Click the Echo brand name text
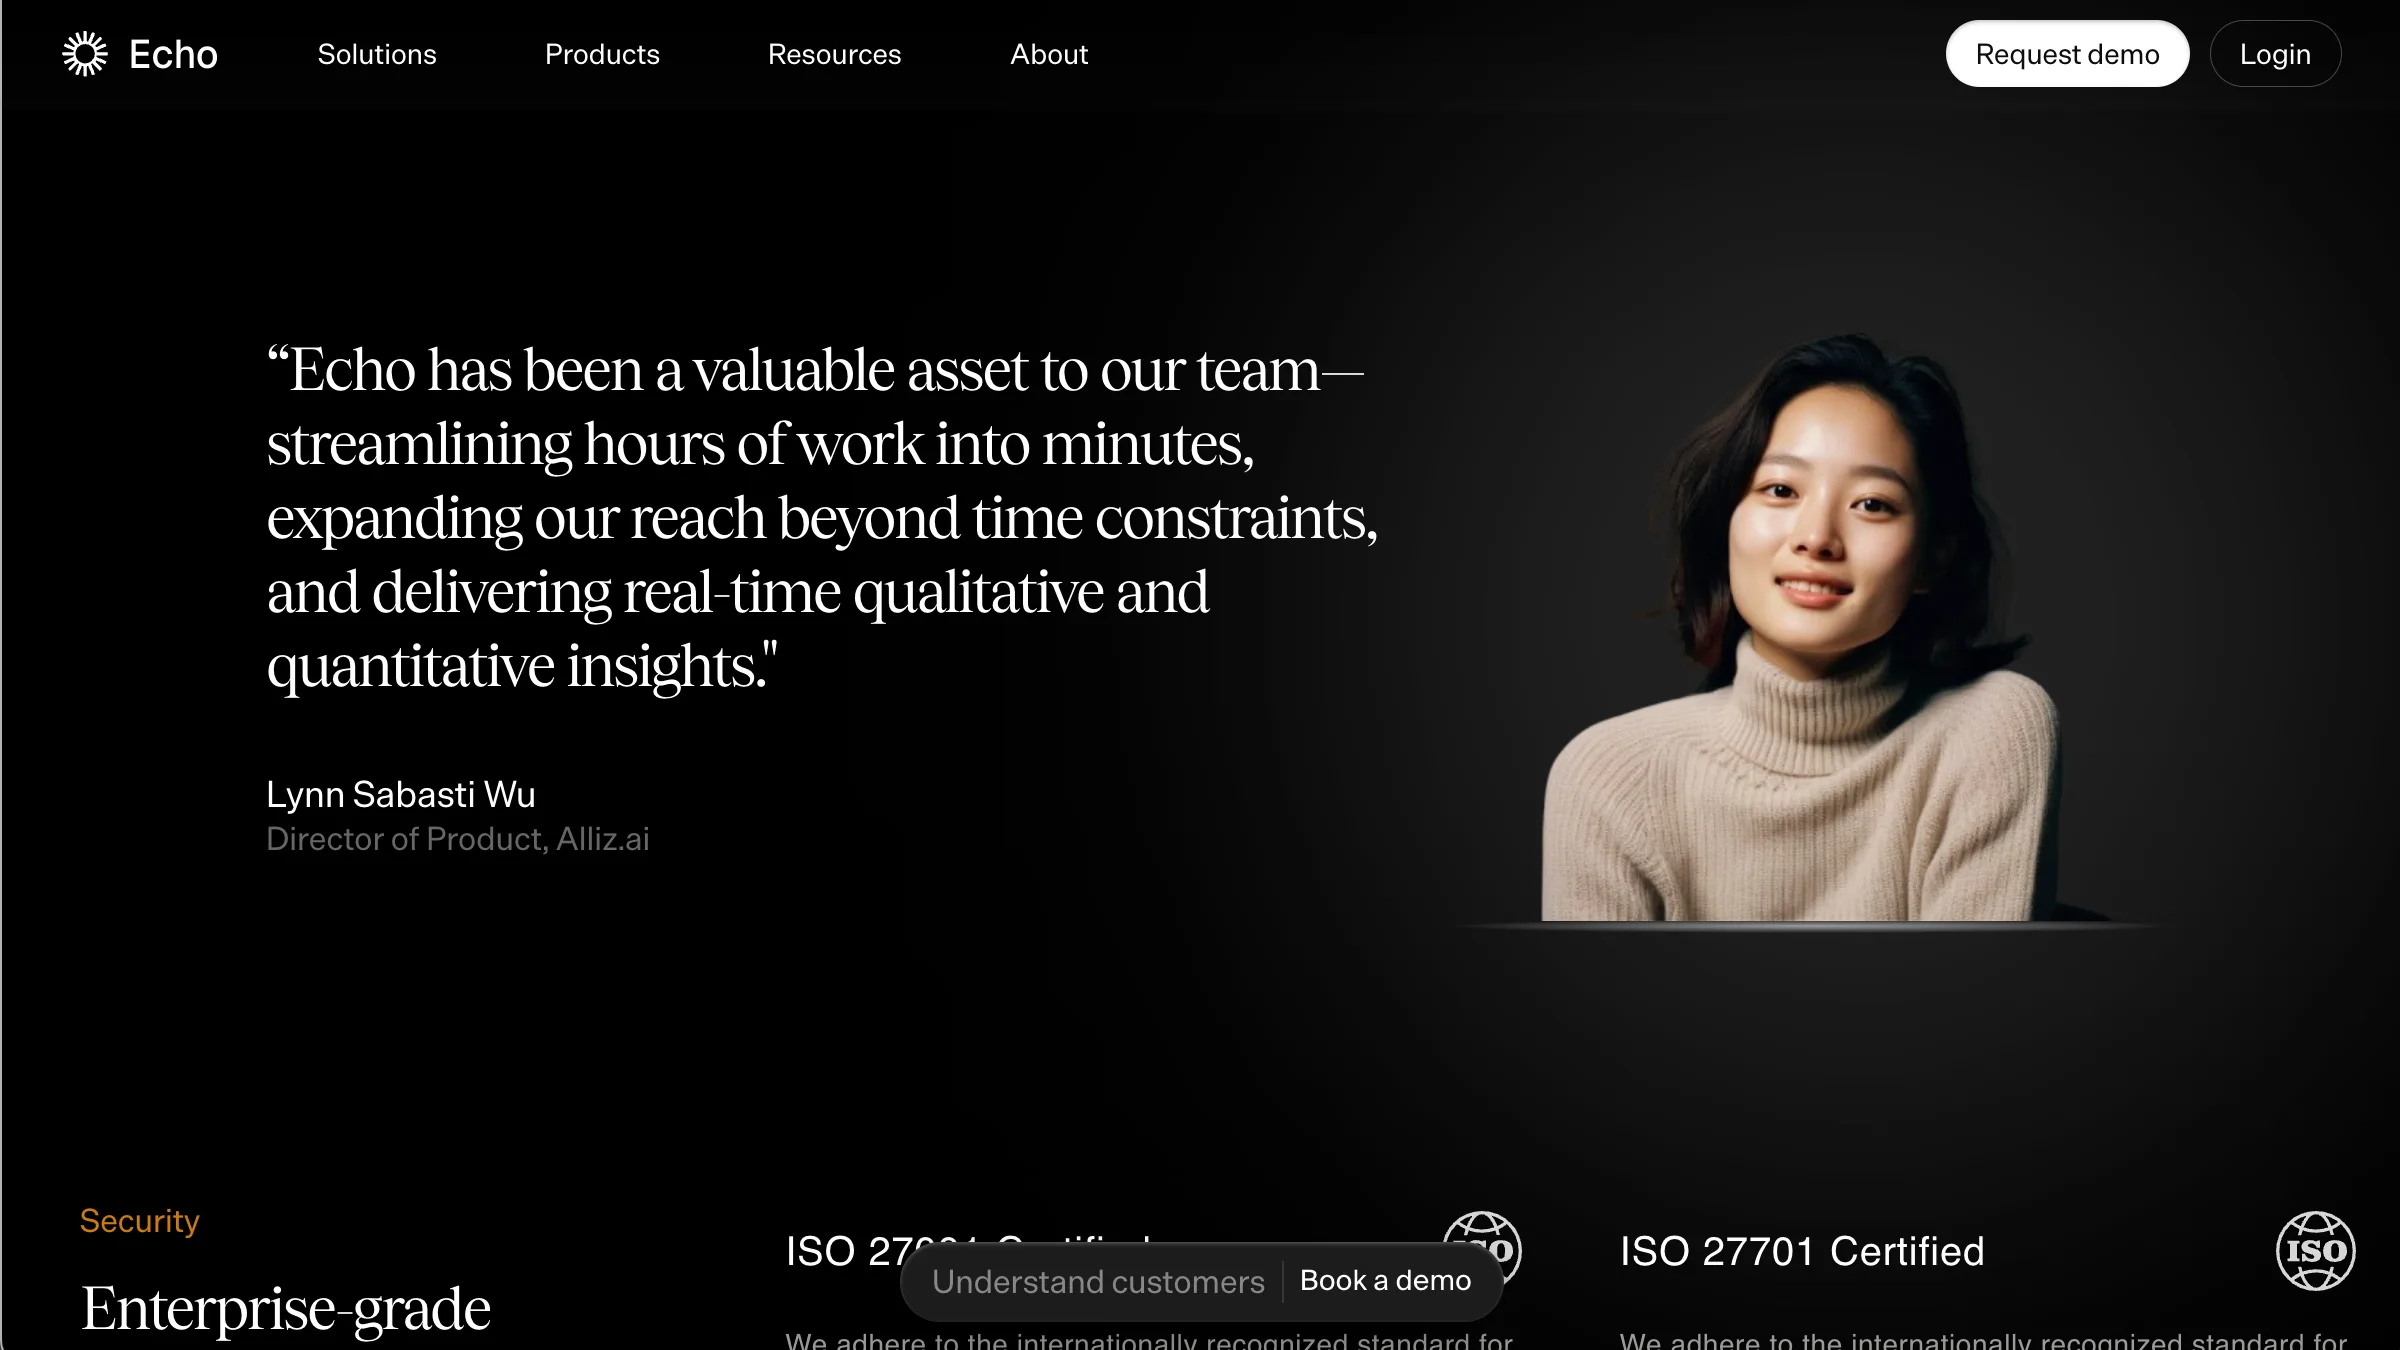 (x=173, y=55)
